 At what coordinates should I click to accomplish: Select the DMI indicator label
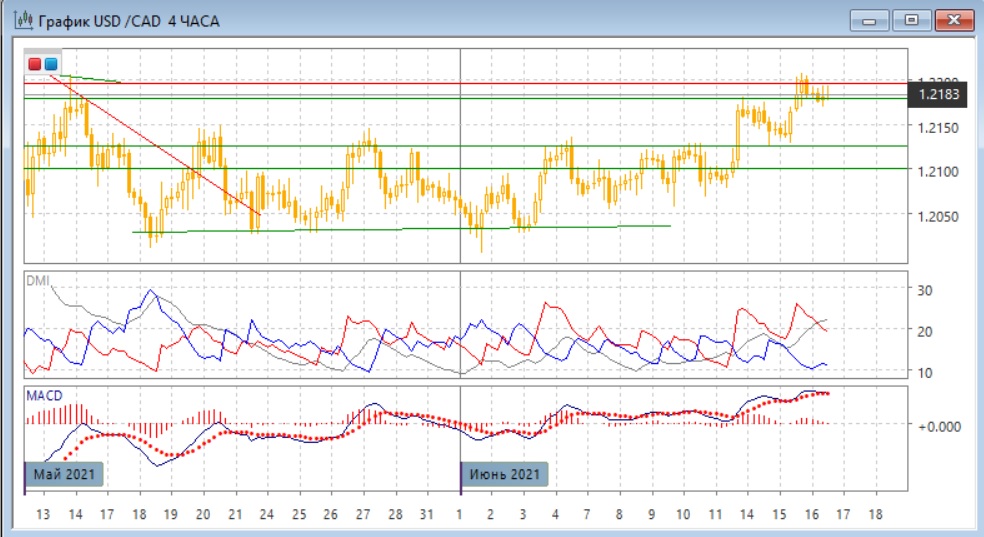(x=37, y=282)
